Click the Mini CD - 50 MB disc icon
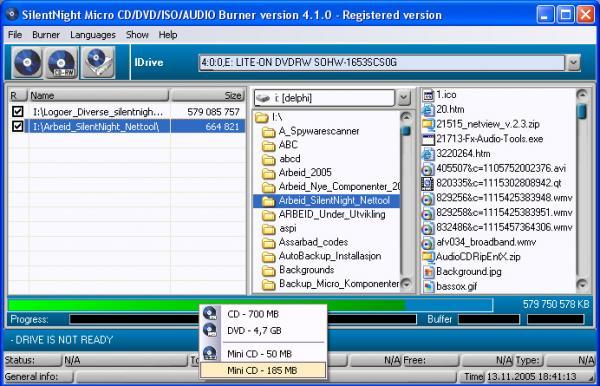 [x=210, y=353]
